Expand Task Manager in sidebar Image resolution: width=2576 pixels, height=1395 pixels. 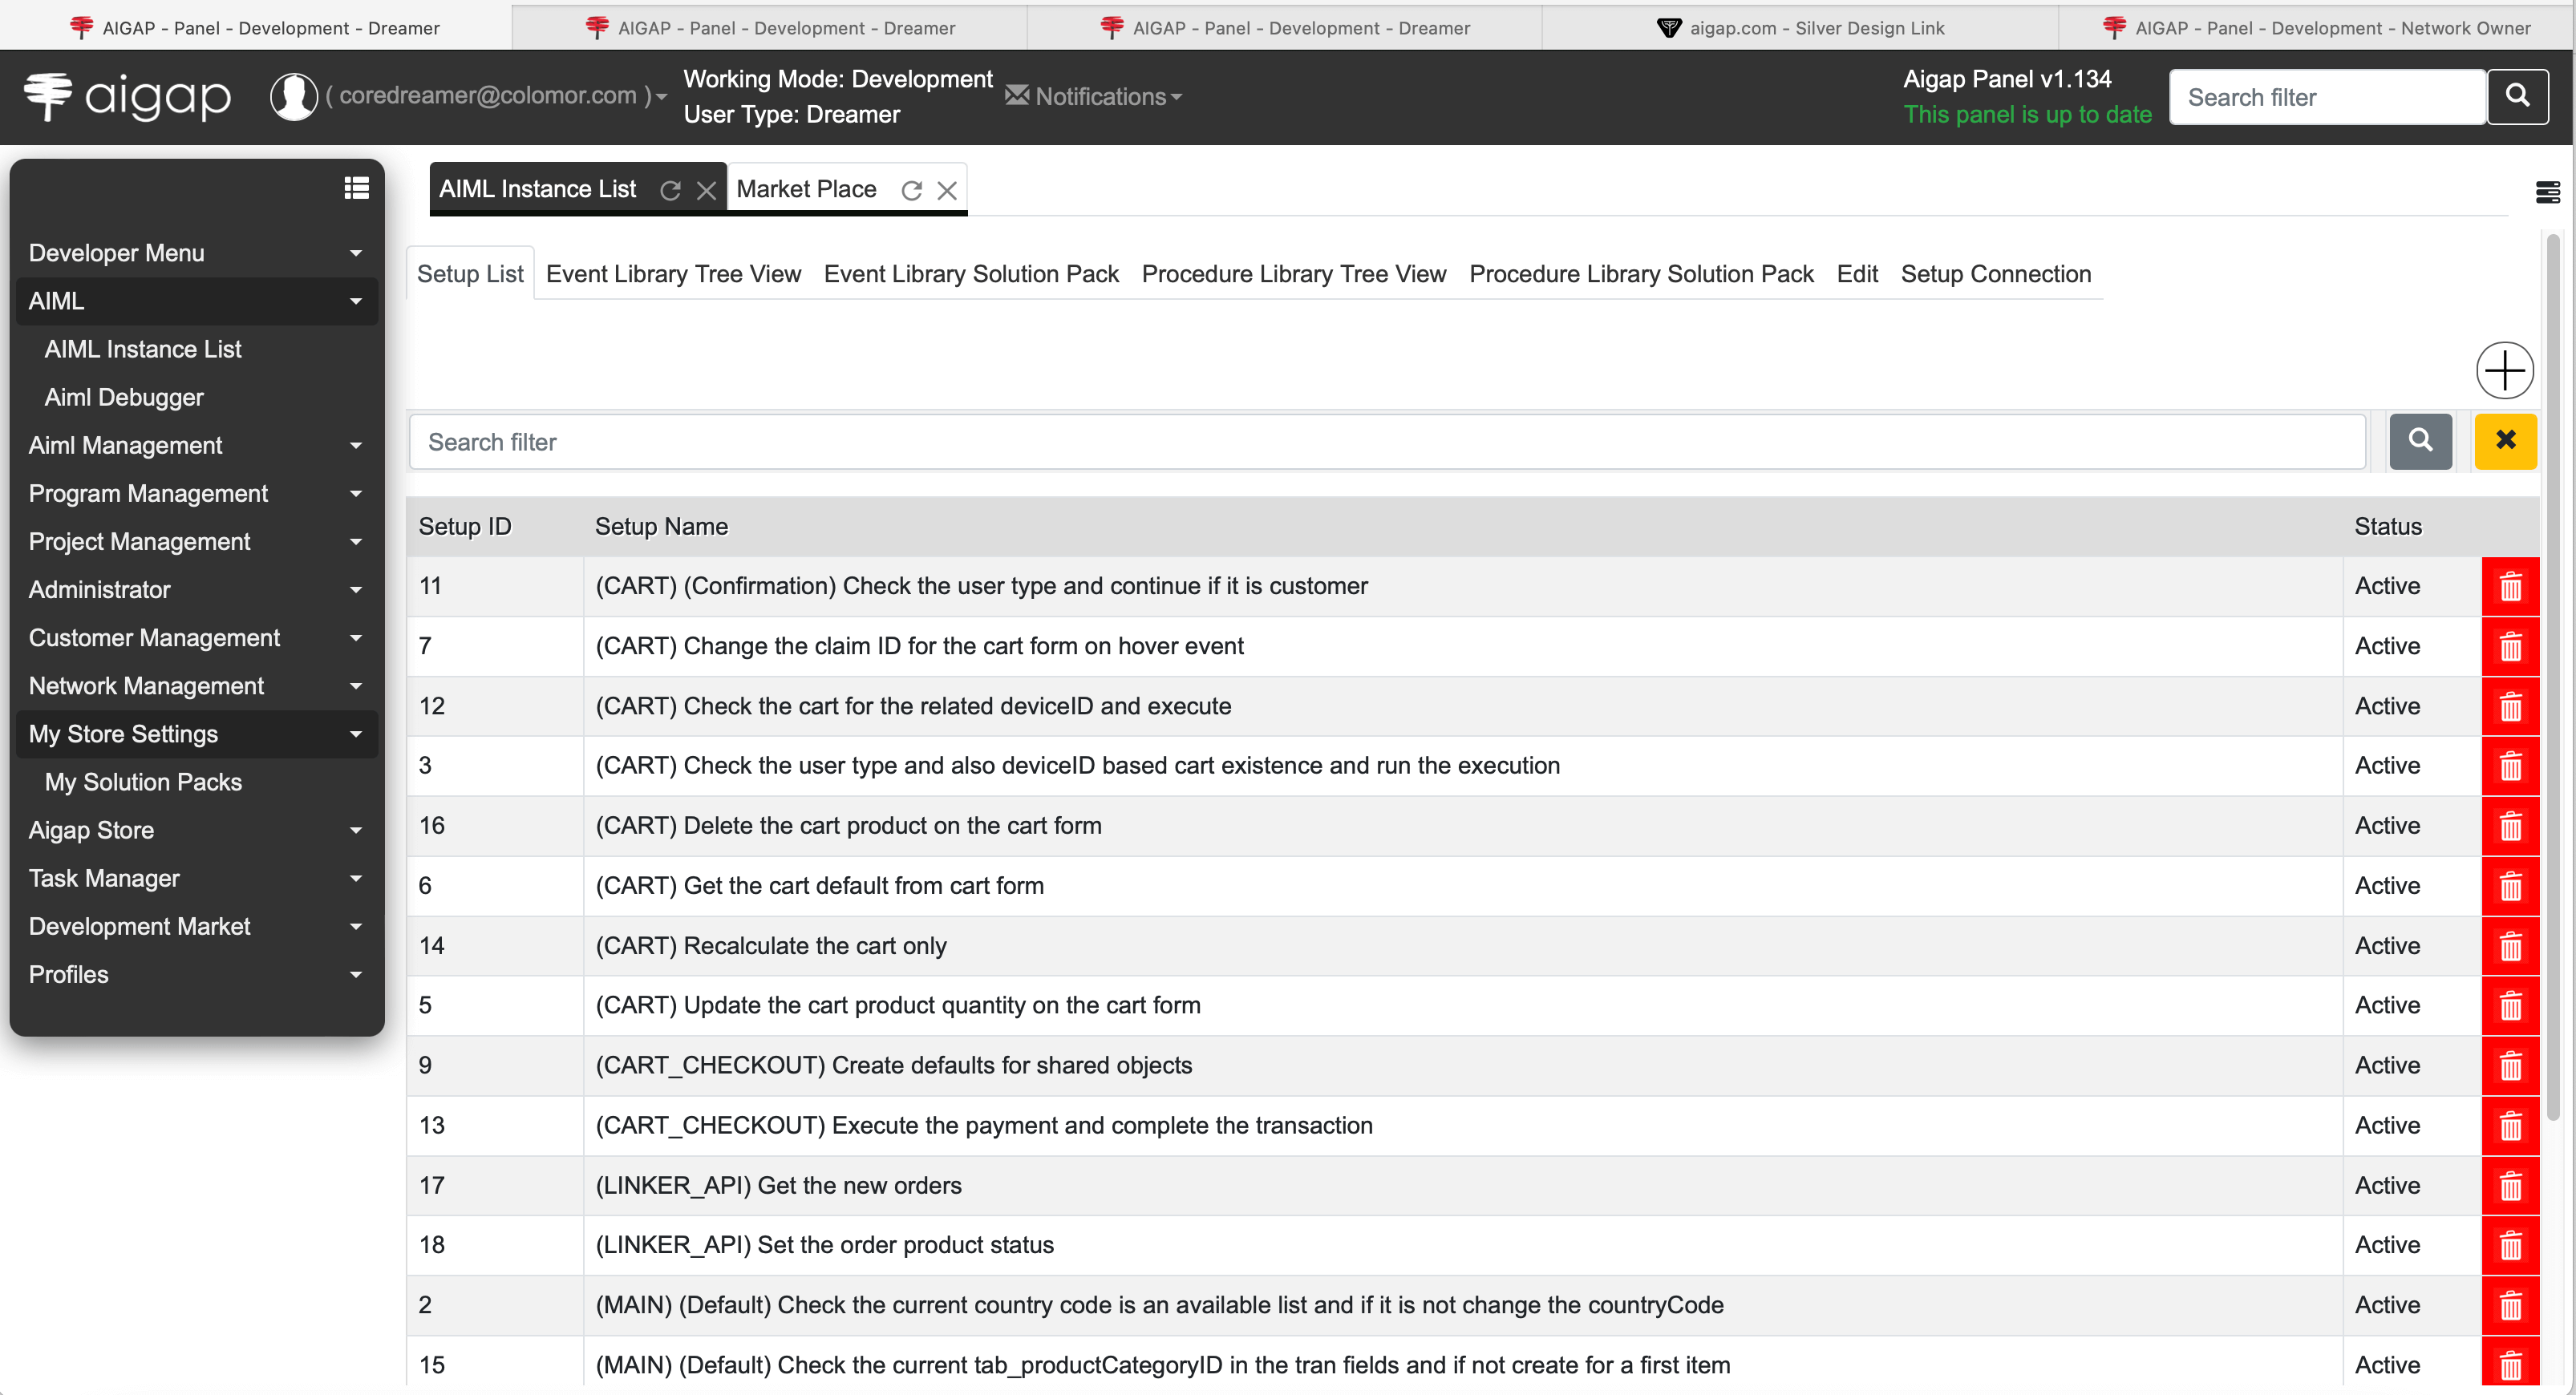click(x=196, y=877)
